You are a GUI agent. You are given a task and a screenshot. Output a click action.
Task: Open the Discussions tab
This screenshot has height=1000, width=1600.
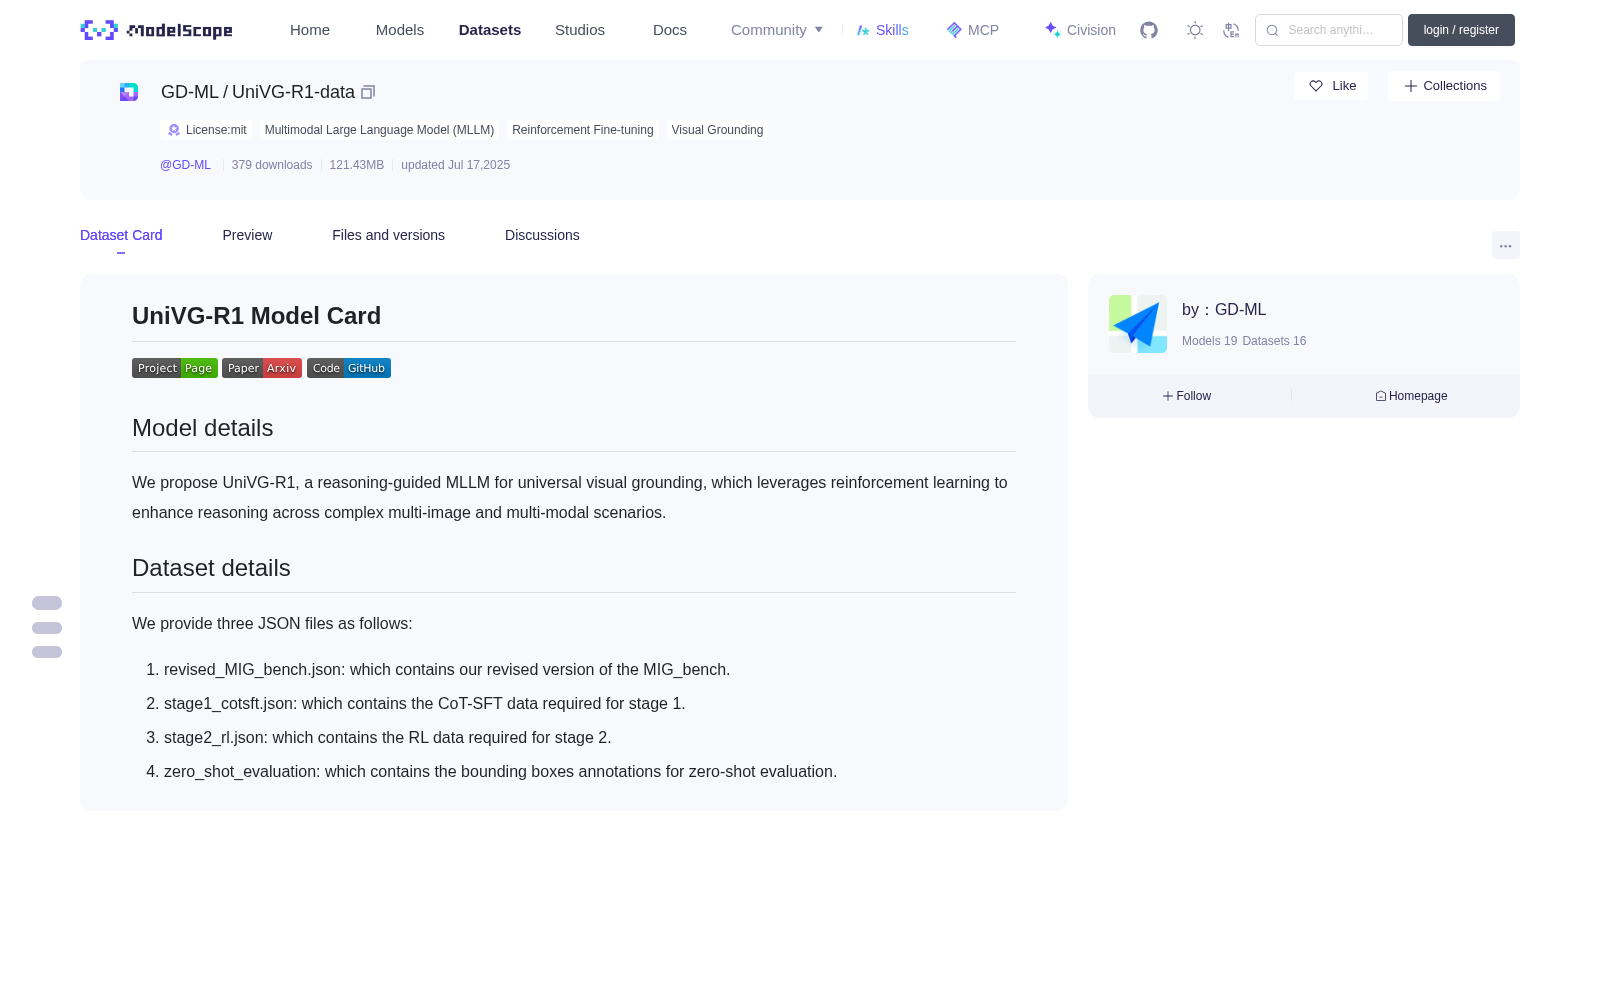pos(542,235)
